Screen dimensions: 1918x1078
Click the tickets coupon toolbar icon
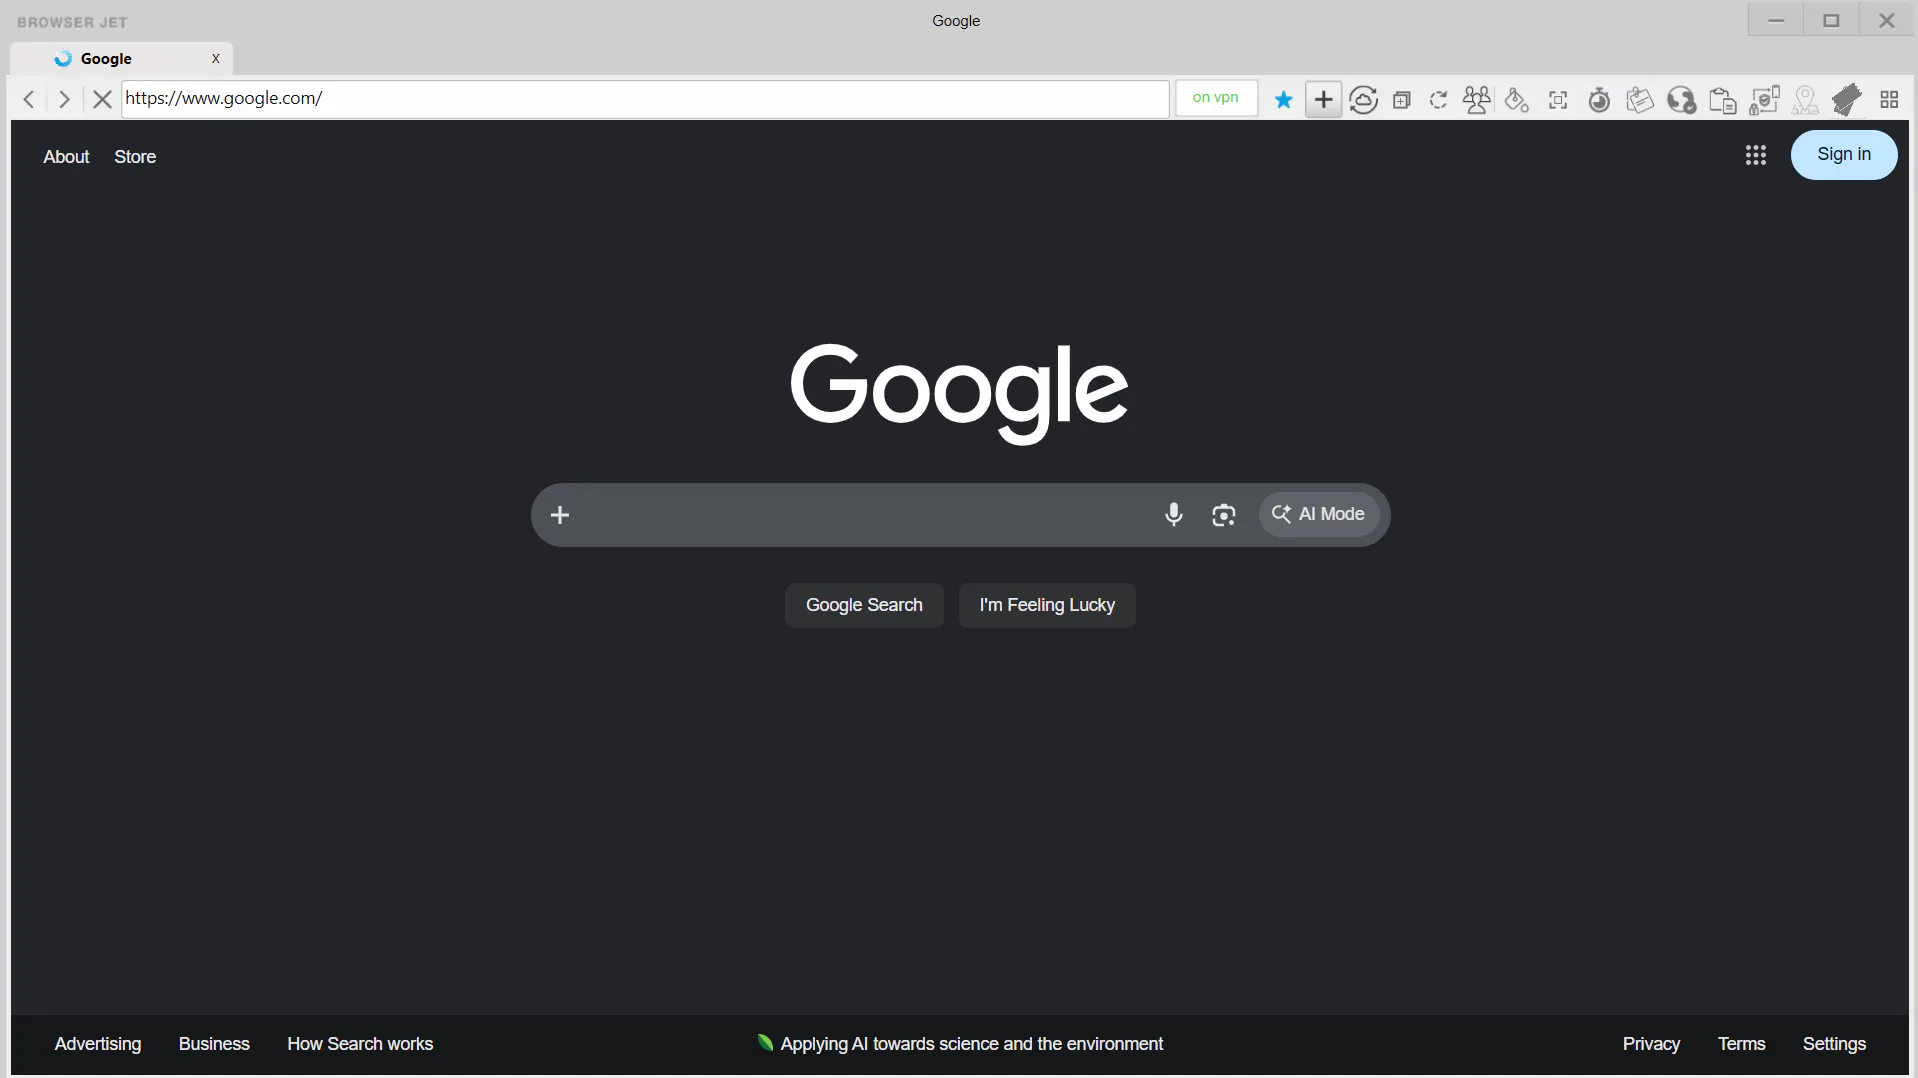tap(1846, 99)
